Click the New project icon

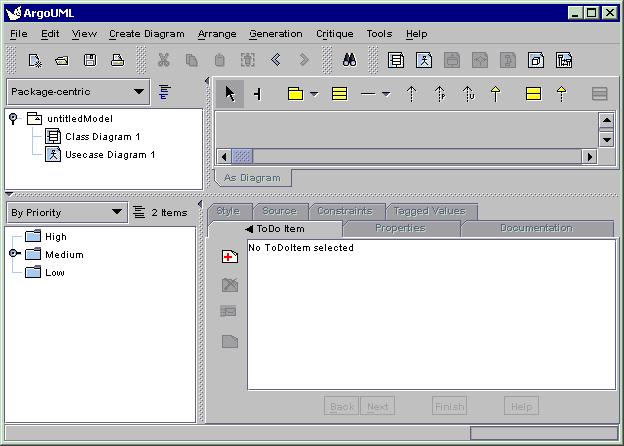pos(35,61)
